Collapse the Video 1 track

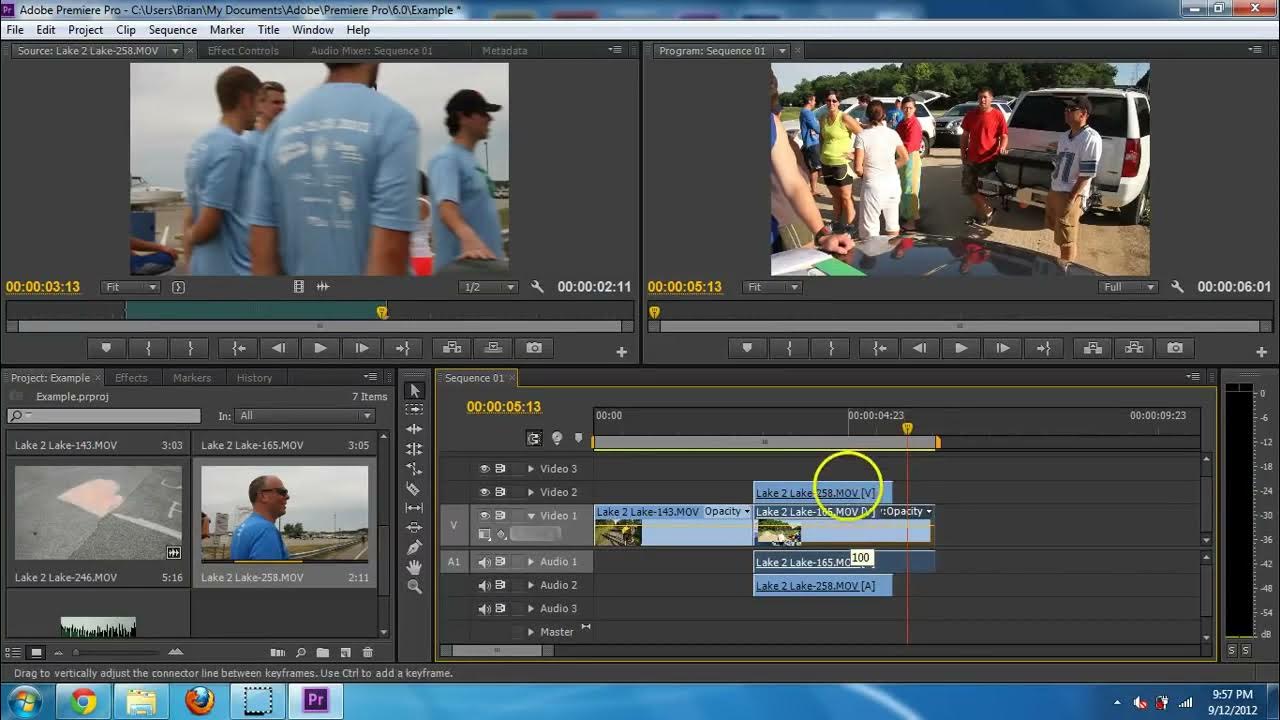(531, 515)
